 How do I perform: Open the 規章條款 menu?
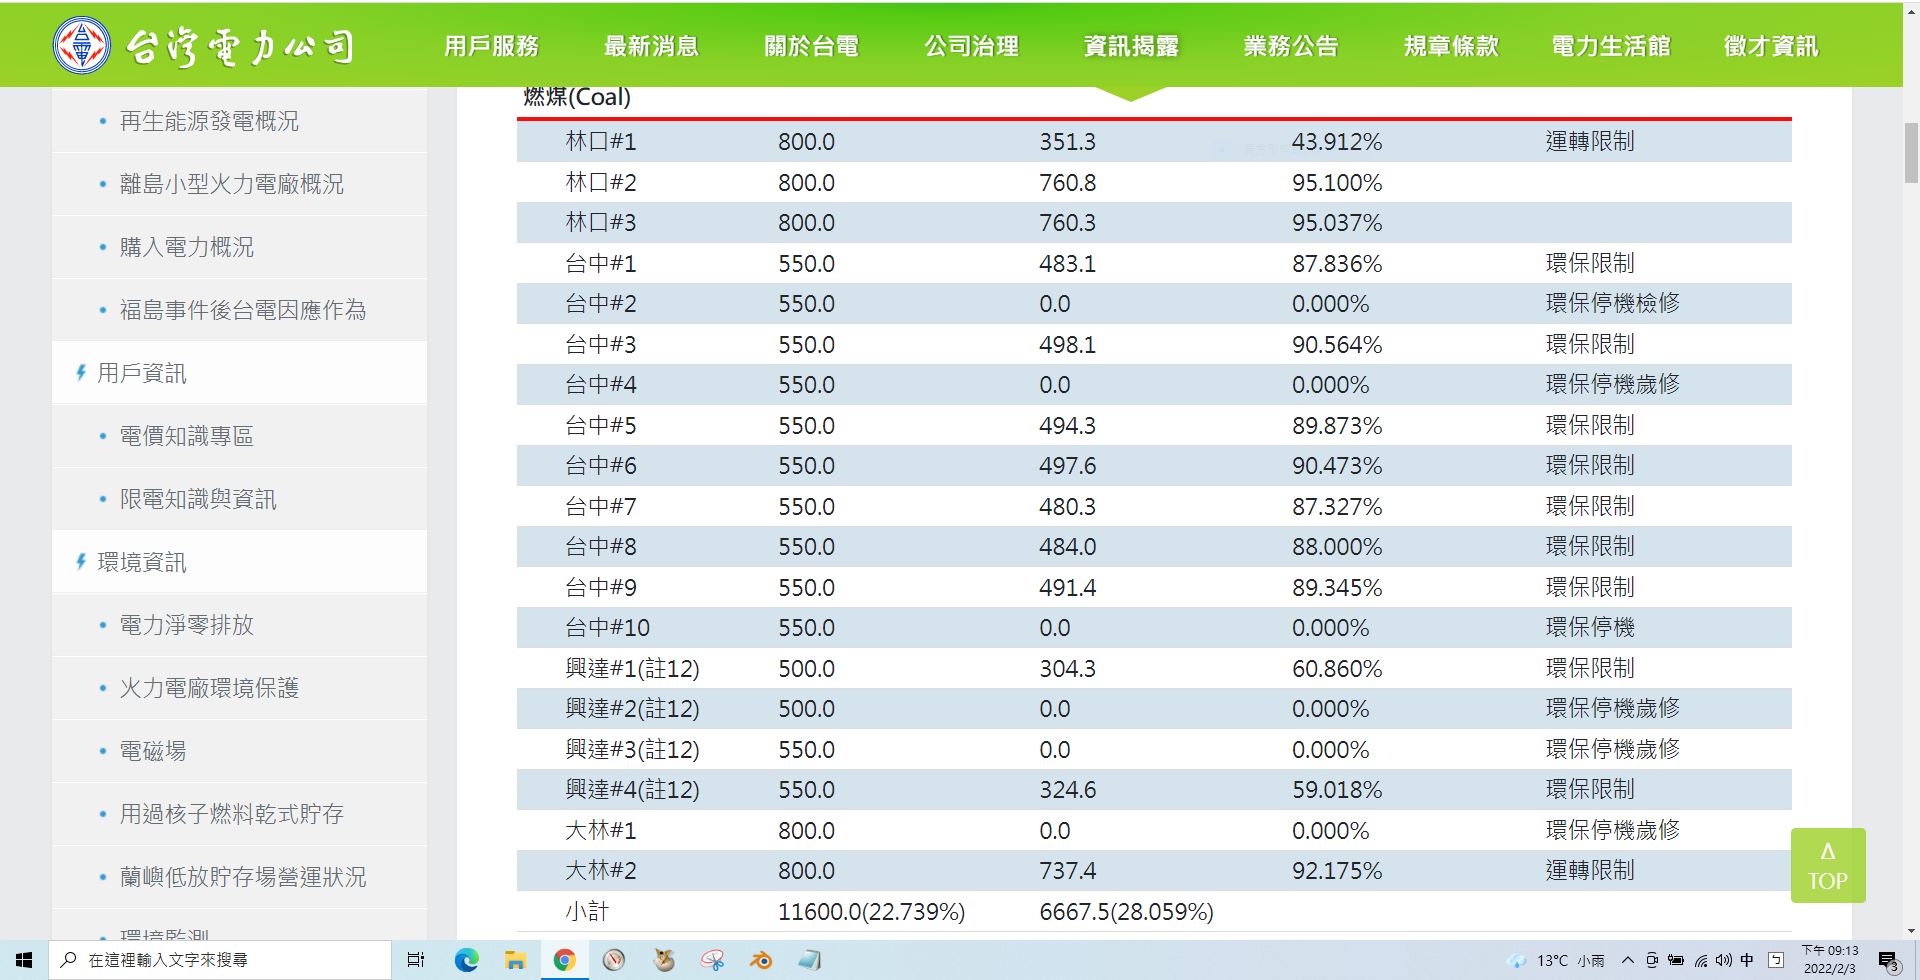click(1451, 46)
